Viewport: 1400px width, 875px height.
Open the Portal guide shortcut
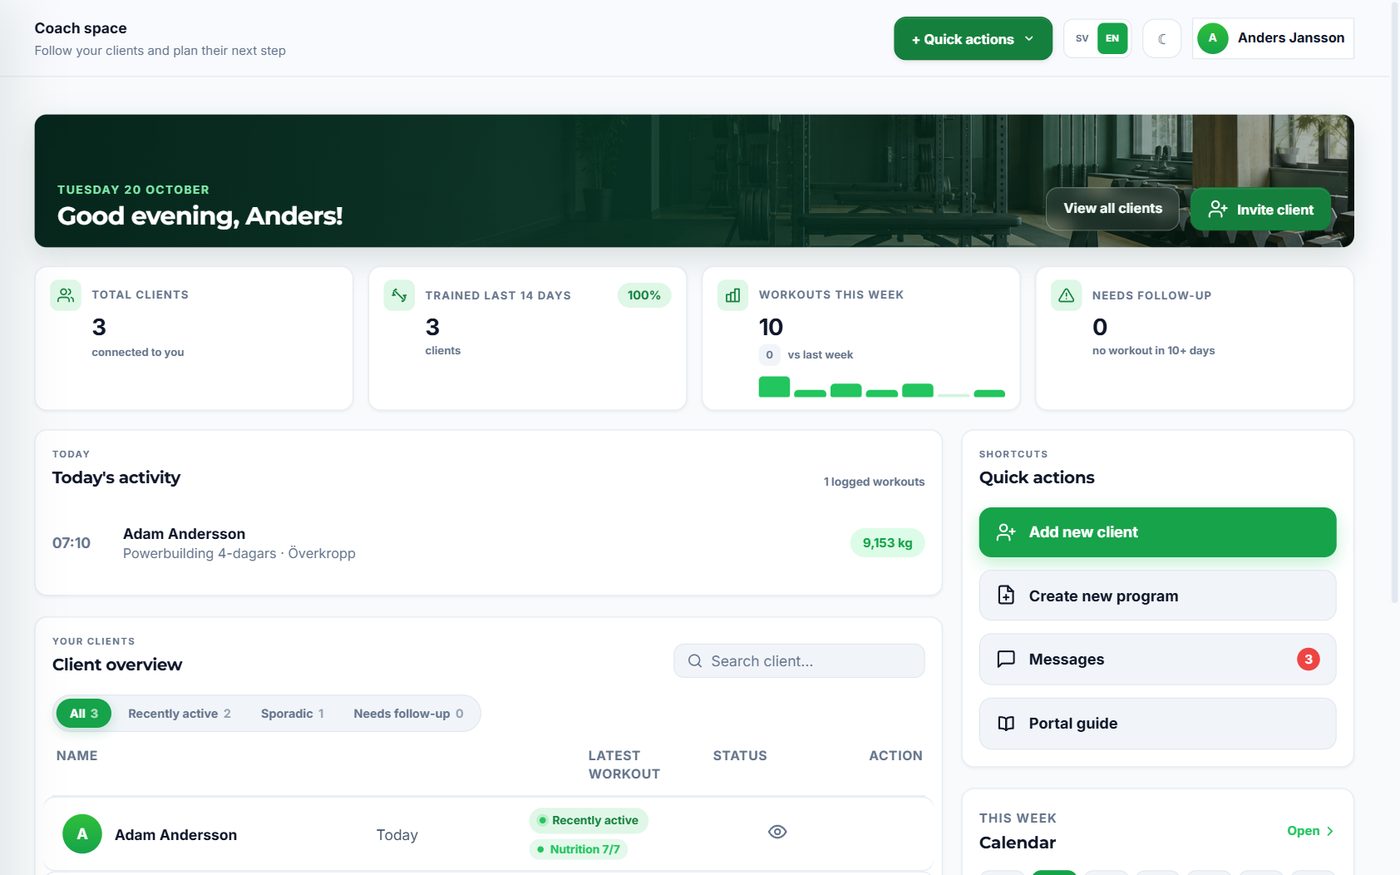coord(1157,723)
